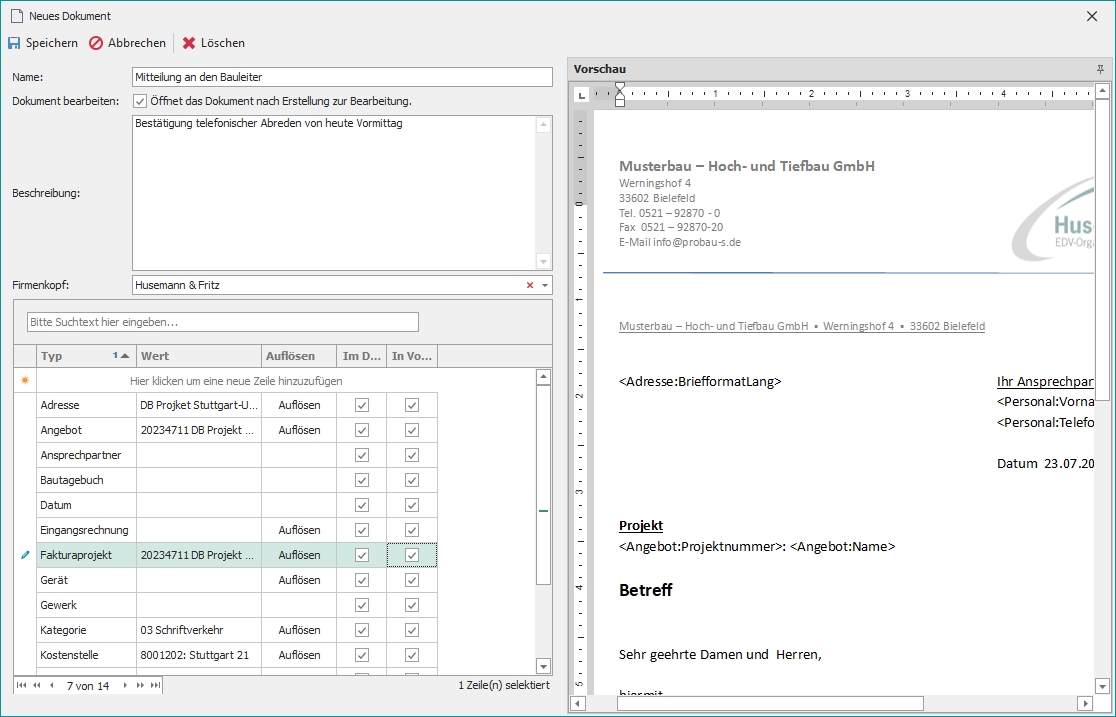Click the down arrow of the grid scrollbar

pos(543,665)
